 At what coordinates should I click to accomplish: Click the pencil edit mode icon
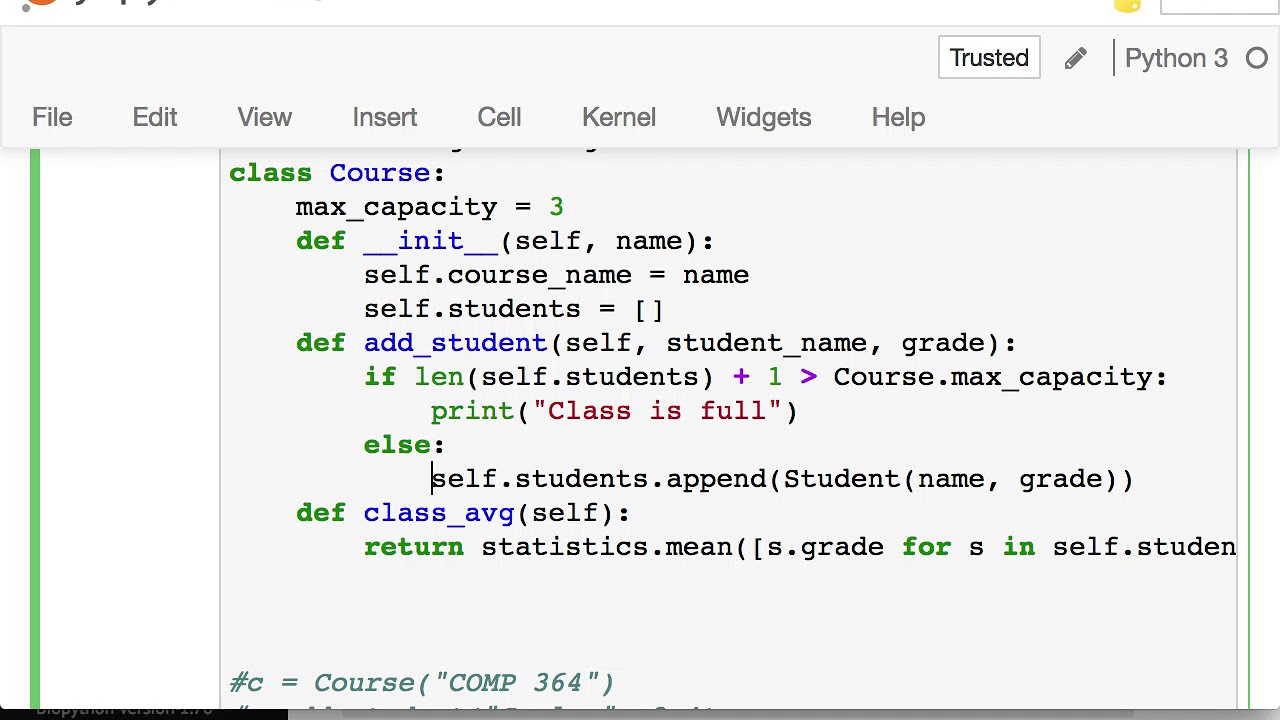1075,59
